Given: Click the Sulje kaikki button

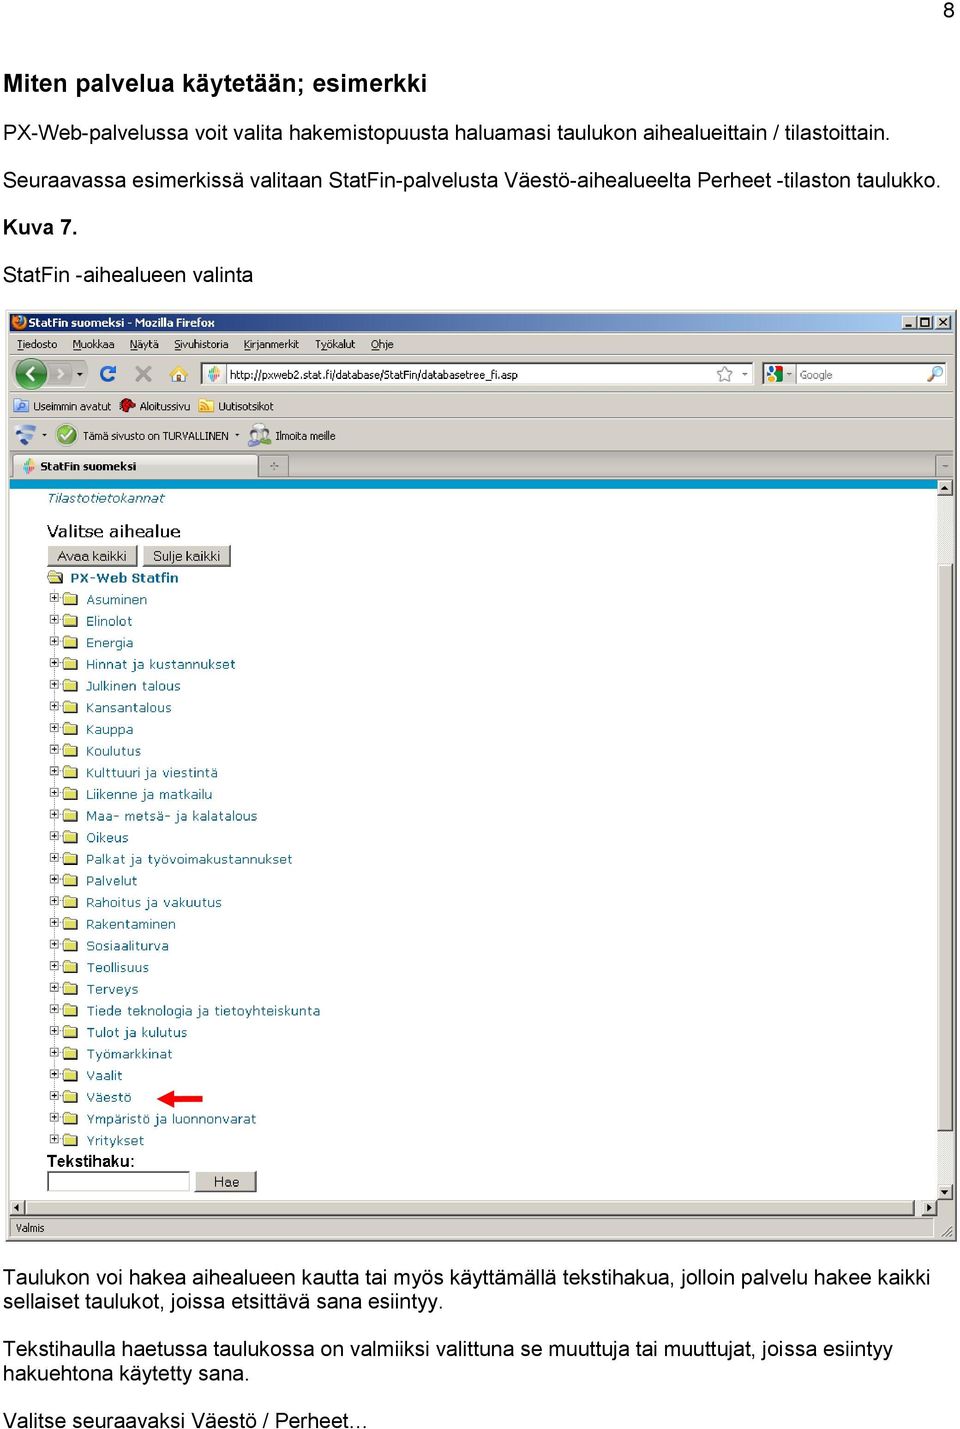Looking at the screenshot, I should (186, 556).
